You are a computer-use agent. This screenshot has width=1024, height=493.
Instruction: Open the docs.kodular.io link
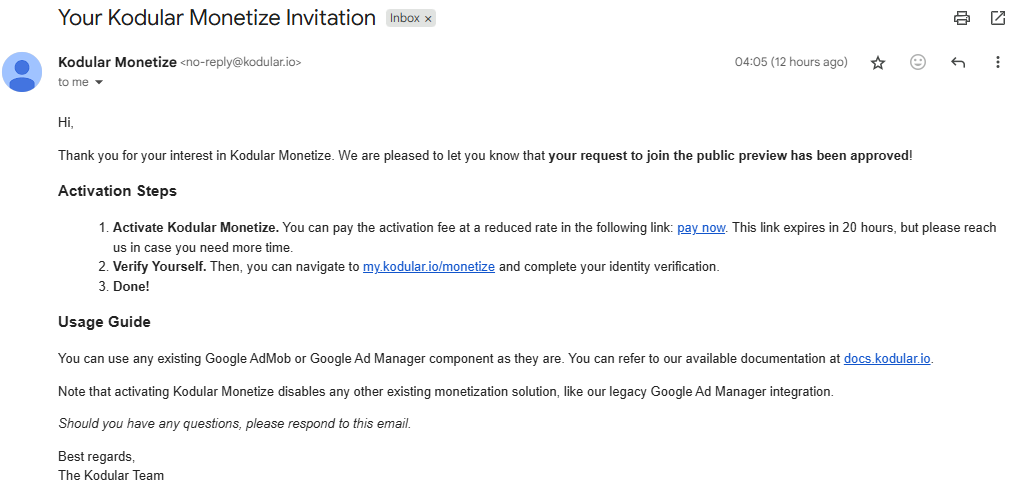click(x=887, y=358)
